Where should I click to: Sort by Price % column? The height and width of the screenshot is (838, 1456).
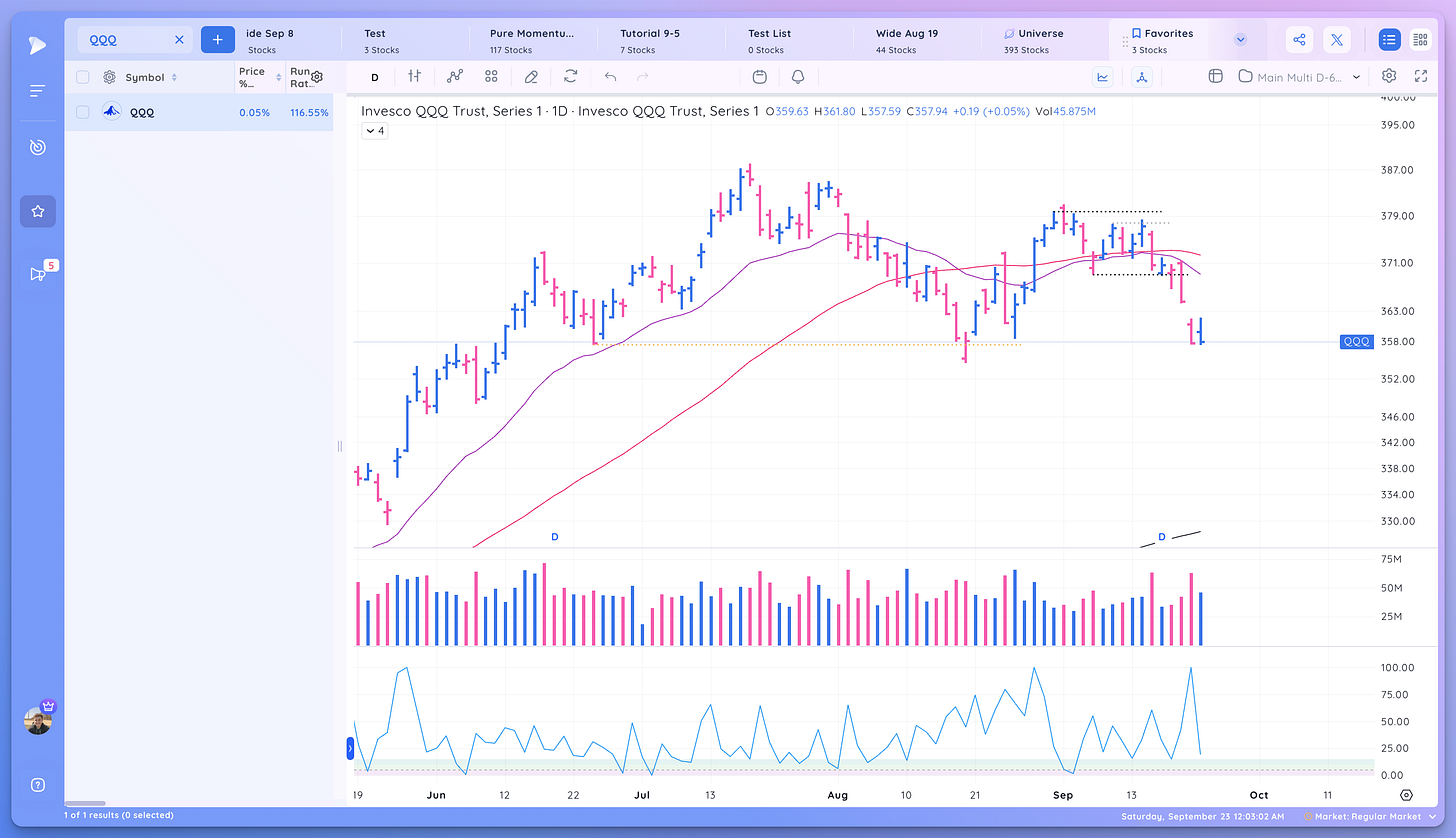(258, 77)
